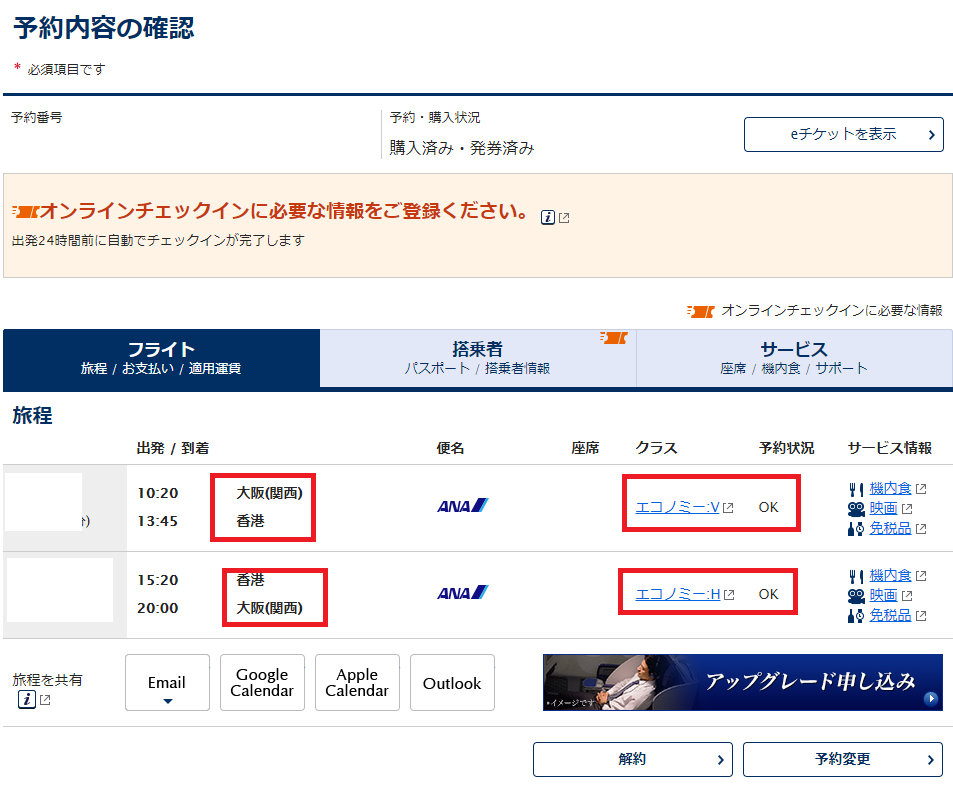Viewport: 953px width, 785px height.
Task: Select the フライト tab
Action: tap(161, 357)
